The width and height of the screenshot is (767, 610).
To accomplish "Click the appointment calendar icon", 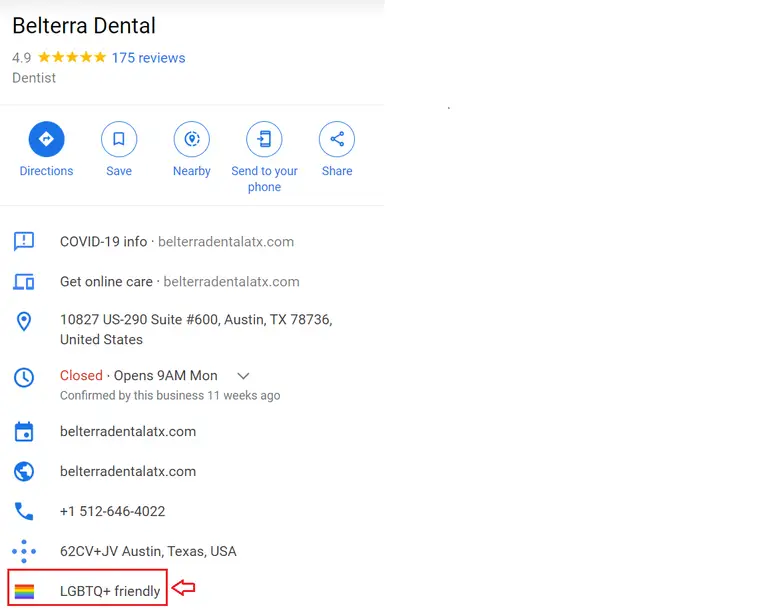I will point(23,431).
